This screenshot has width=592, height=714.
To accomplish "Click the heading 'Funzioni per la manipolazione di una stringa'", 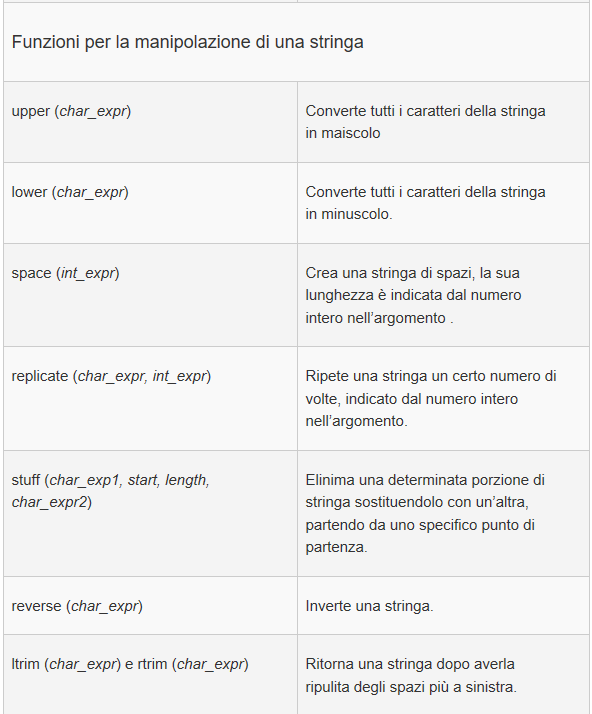I will pos(187,42).
